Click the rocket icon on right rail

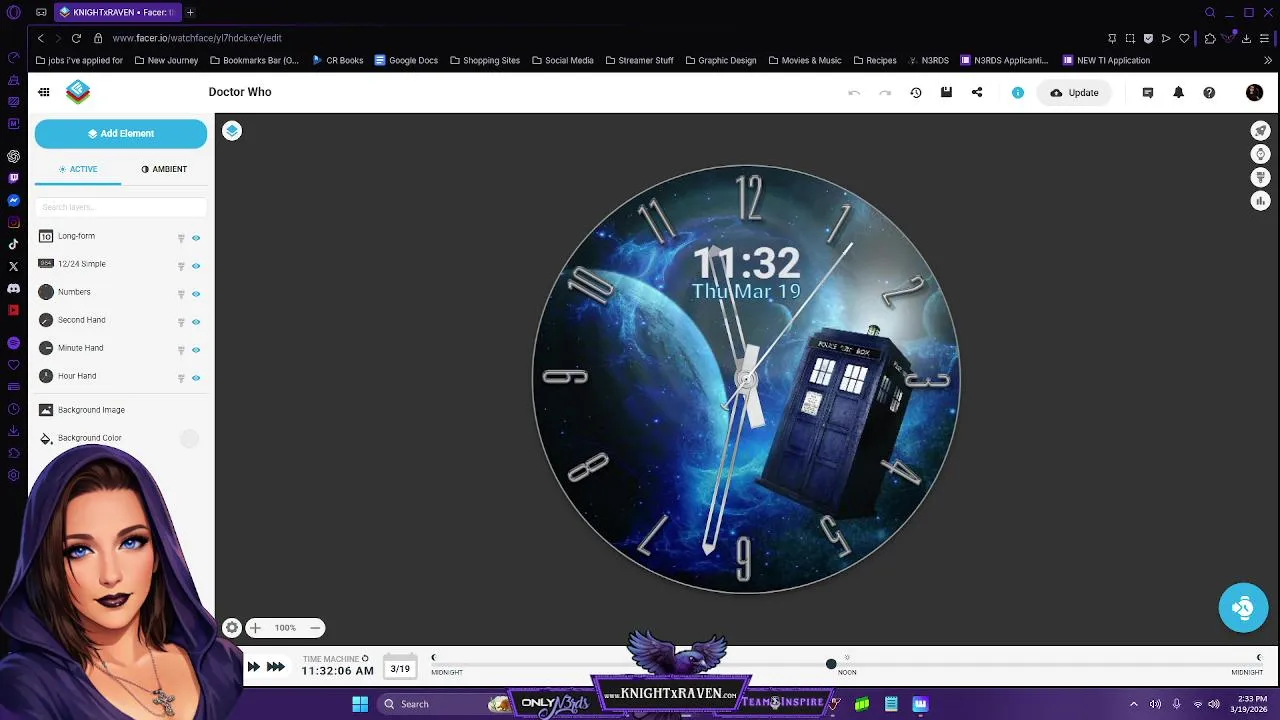coord(1261,131)
